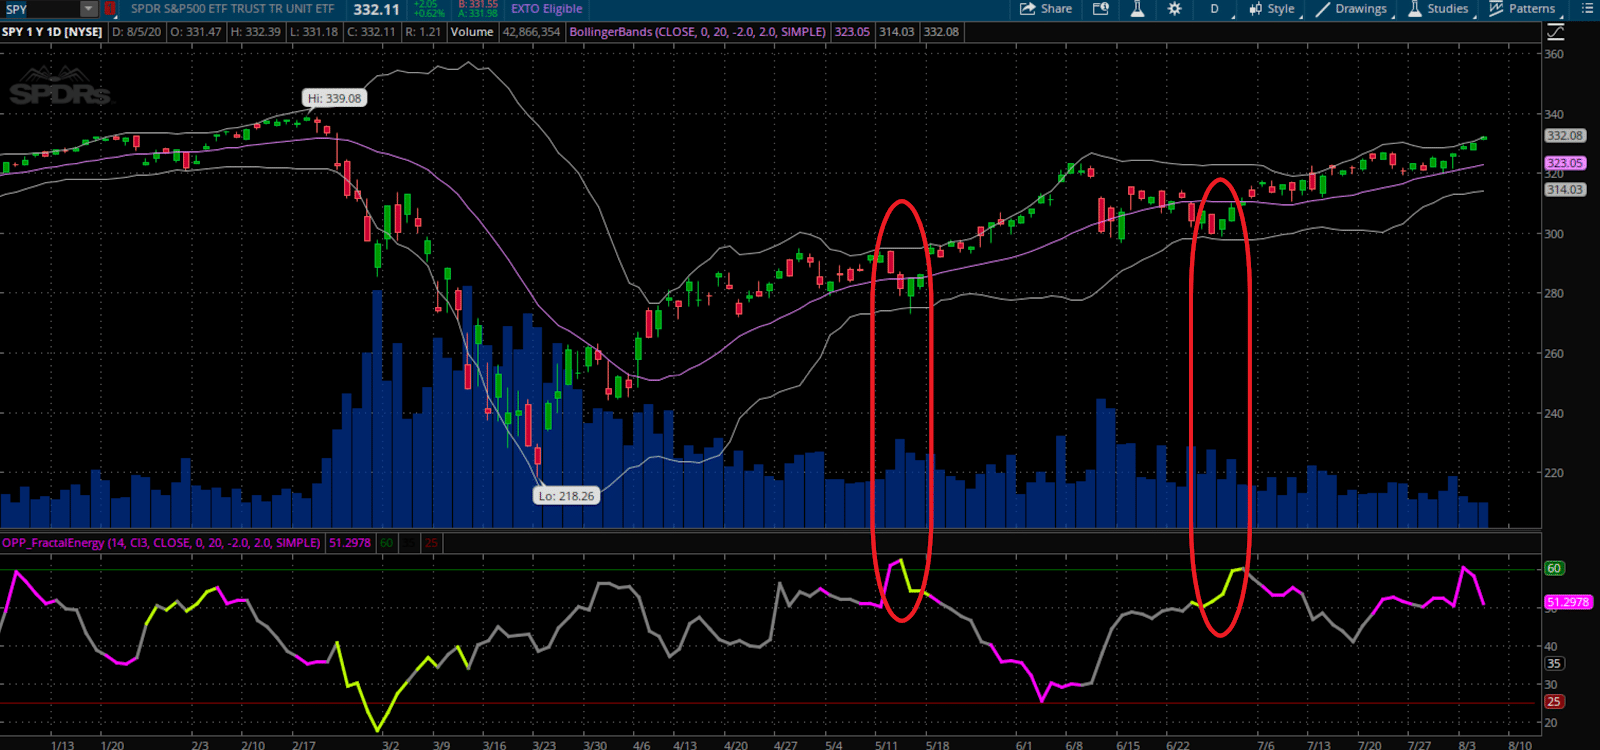Click the Bollinger lower value 314.03 in header

coord(896,32)
